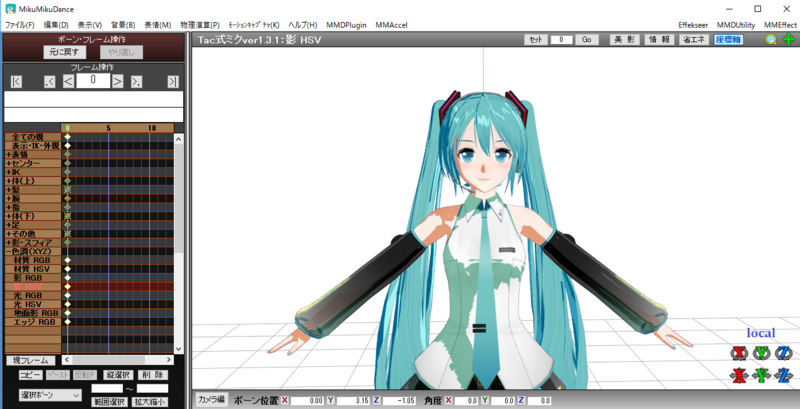Toggle 情報 info display button
This screenshot has width=800, height=409.
click(659, 40)
